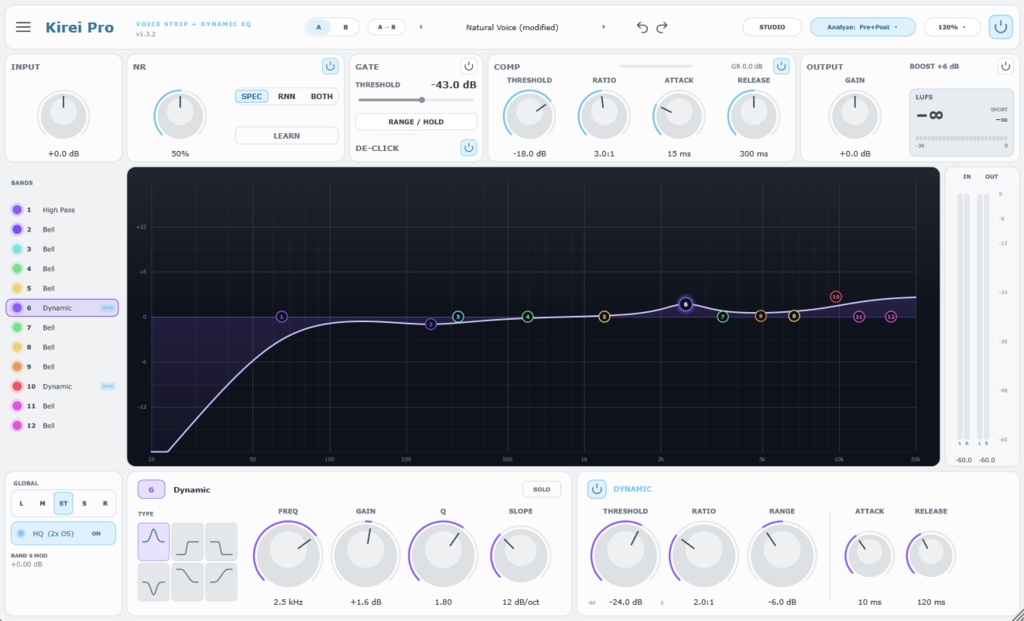Viewport: 1024px width, 621px height.
Task: Select the ST stereo channel mode
Action: pos(63,503)
